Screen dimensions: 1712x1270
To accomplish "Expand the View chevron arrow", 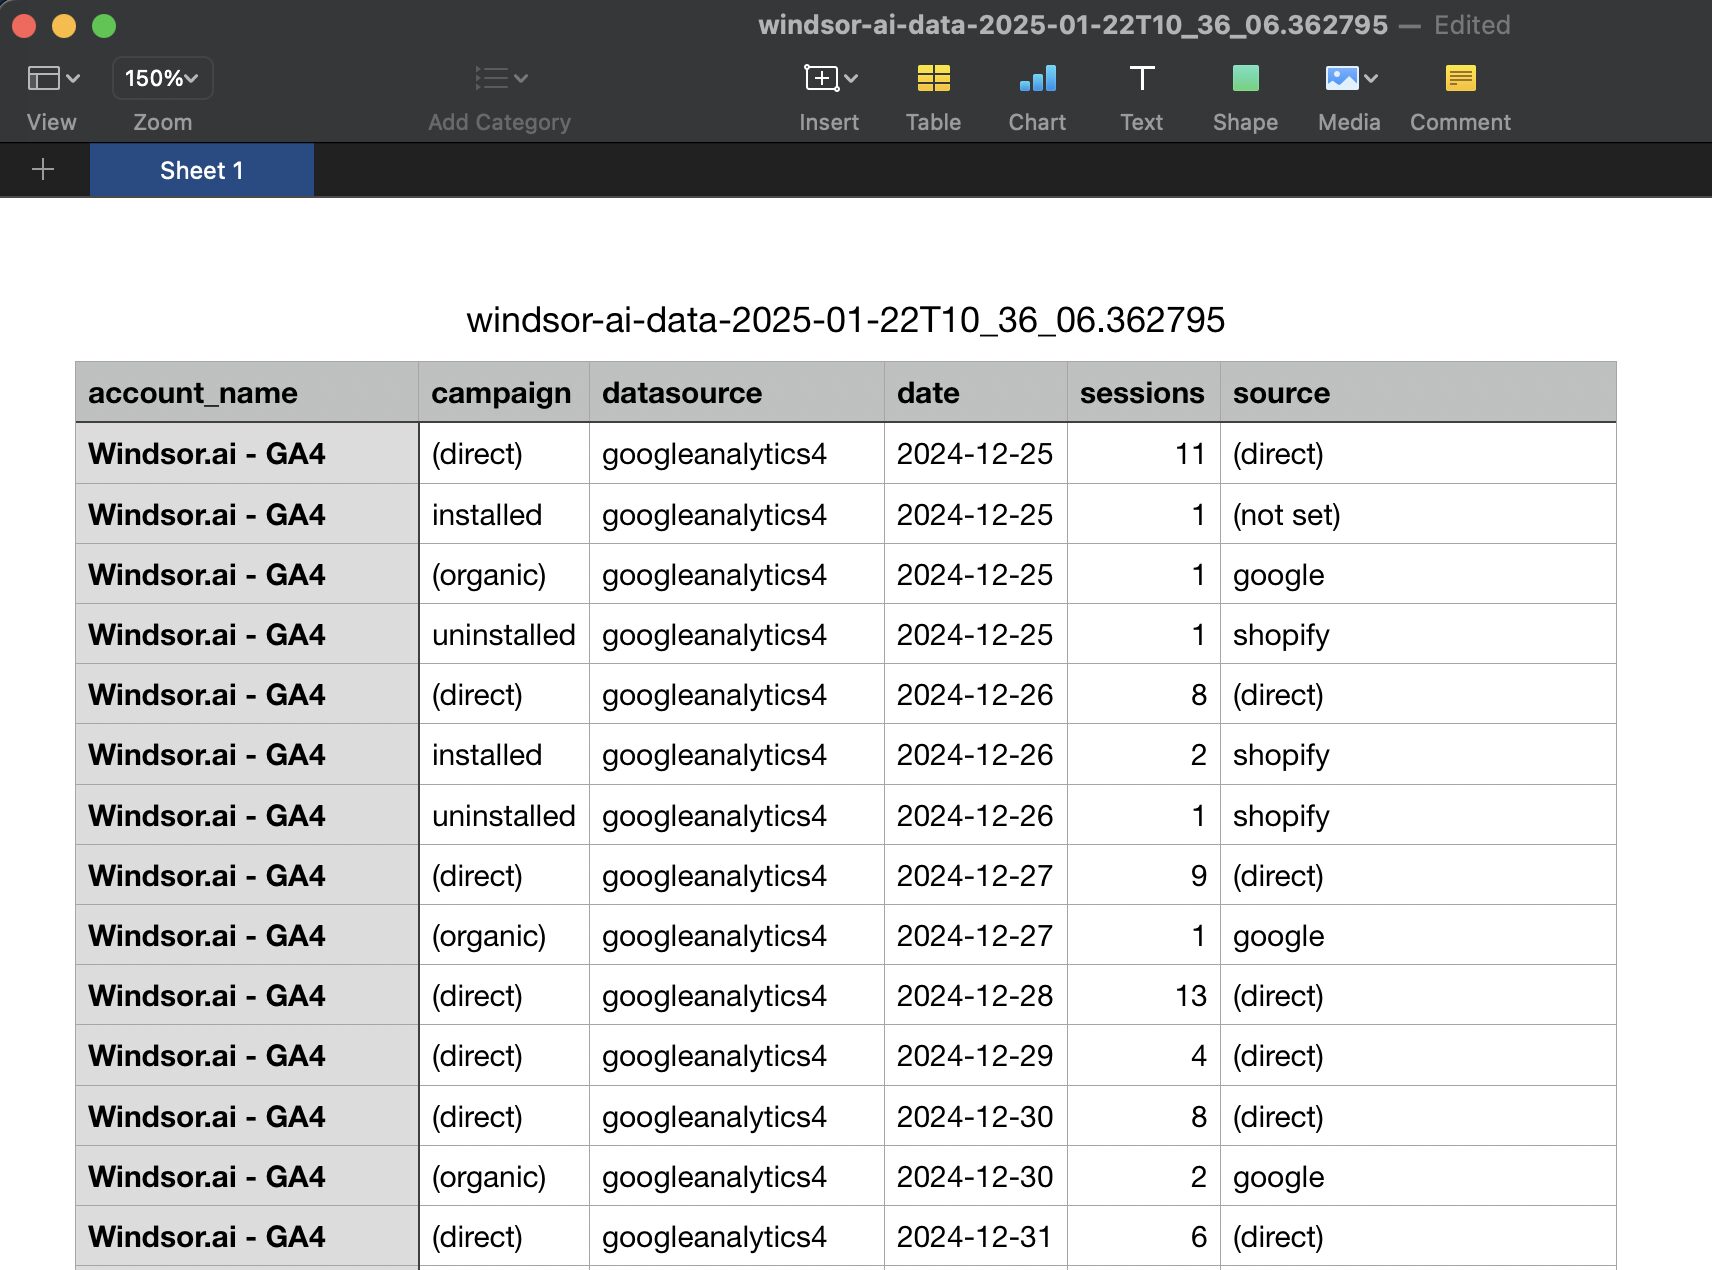I will pyautogui.click(x=73, y=78).
